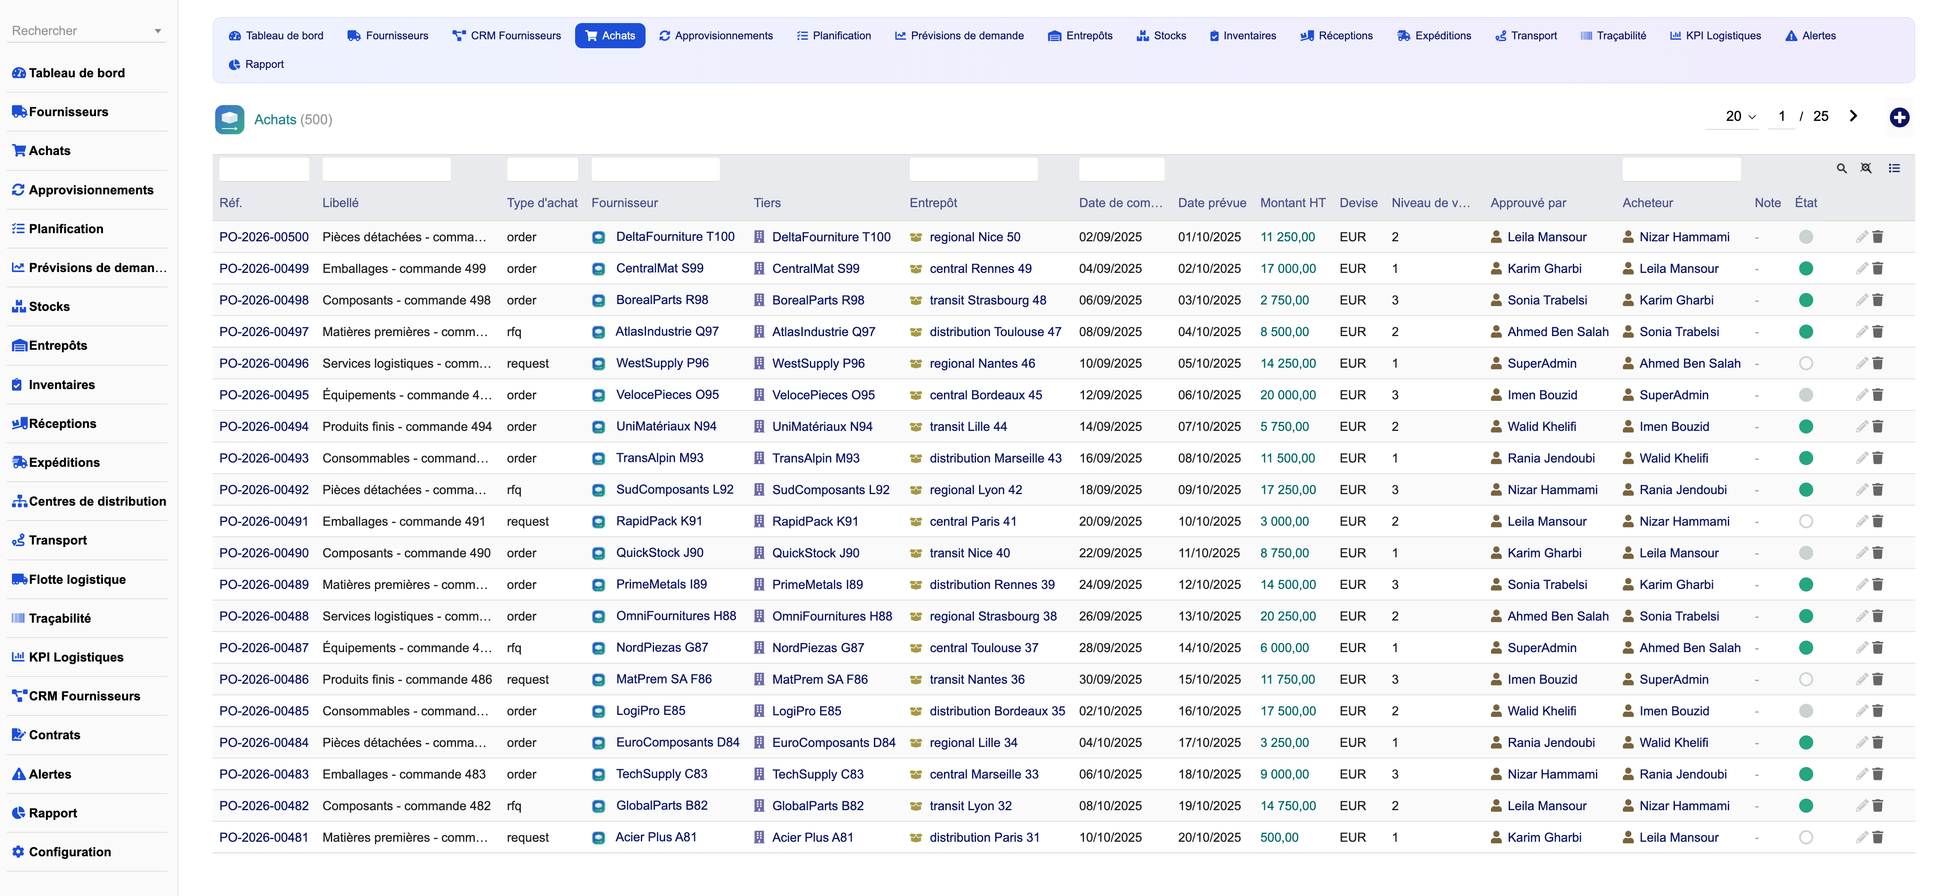Image resolution: width=1946 pixels, height=896 pixels.
Task: Open Centres de distribution in sidebar
Action: point(88,502)
